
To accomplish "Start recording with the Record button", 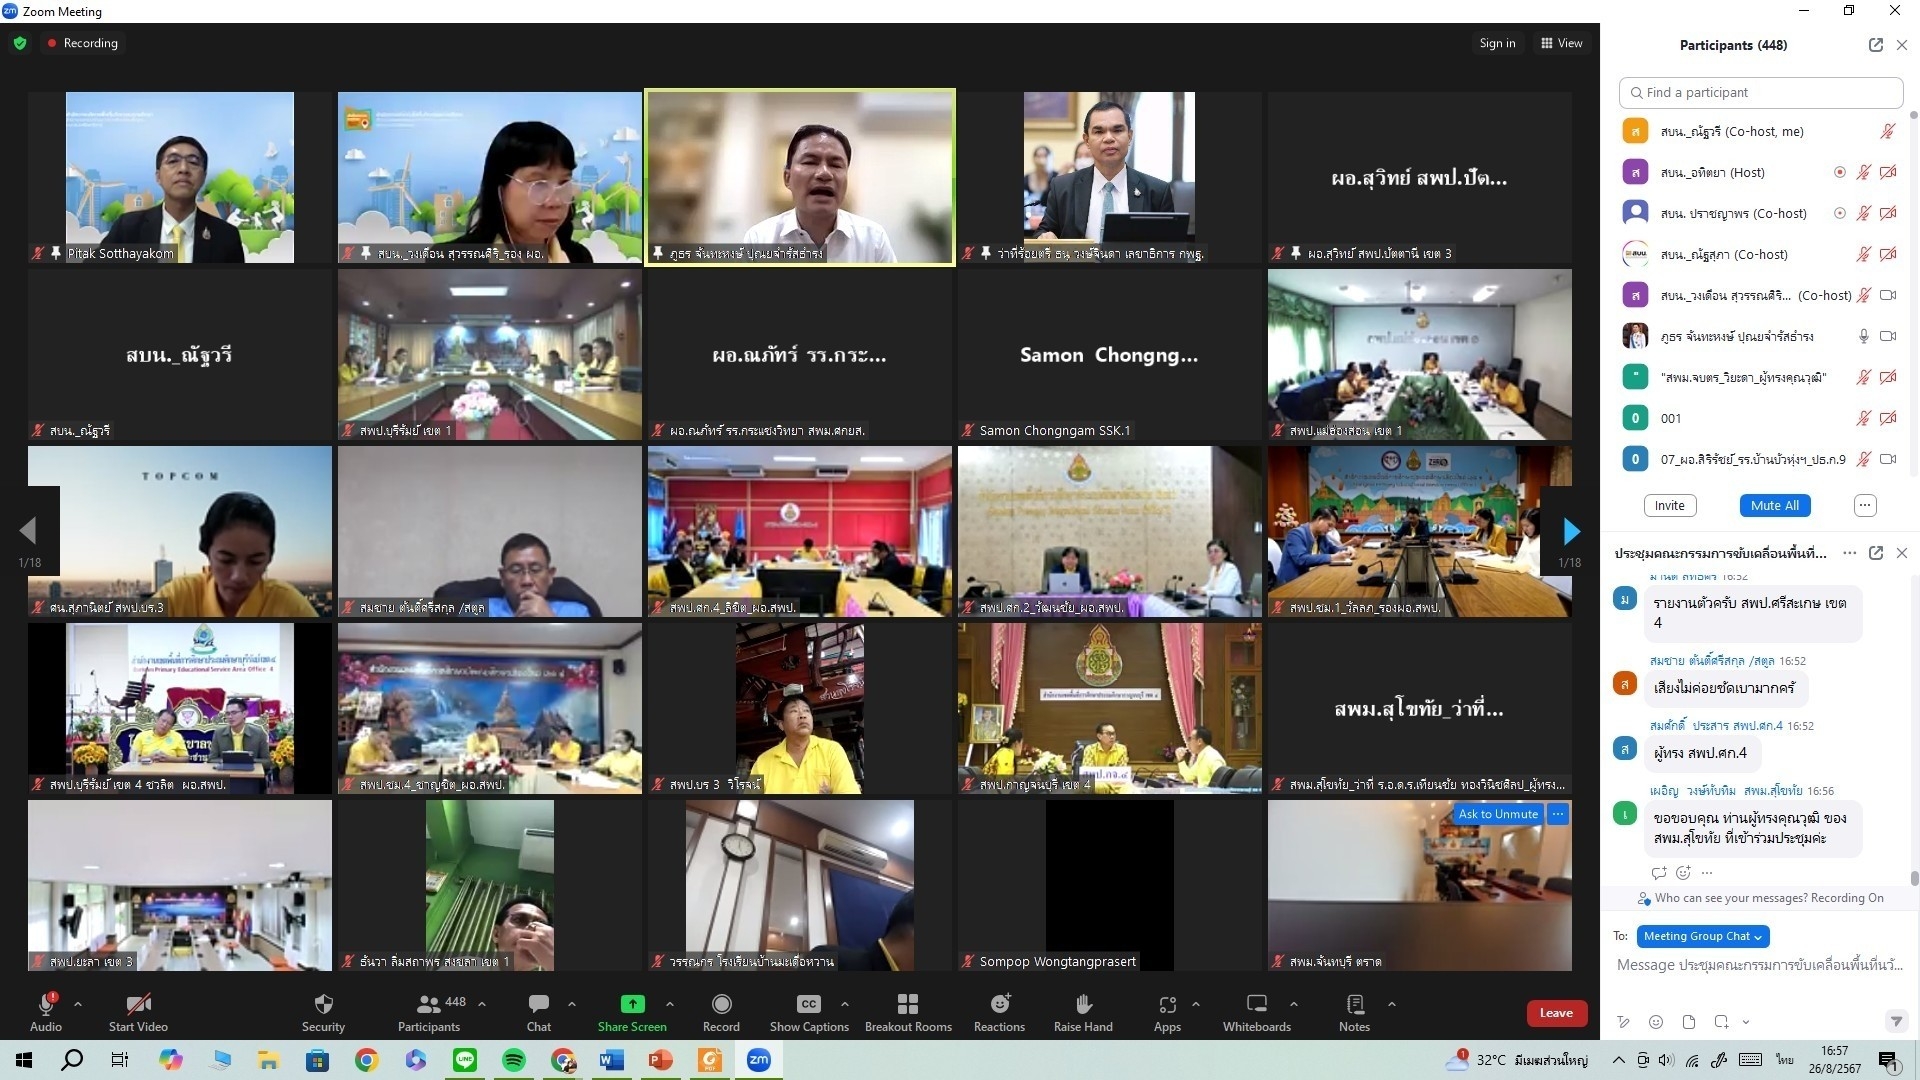I will (721, 1004).
